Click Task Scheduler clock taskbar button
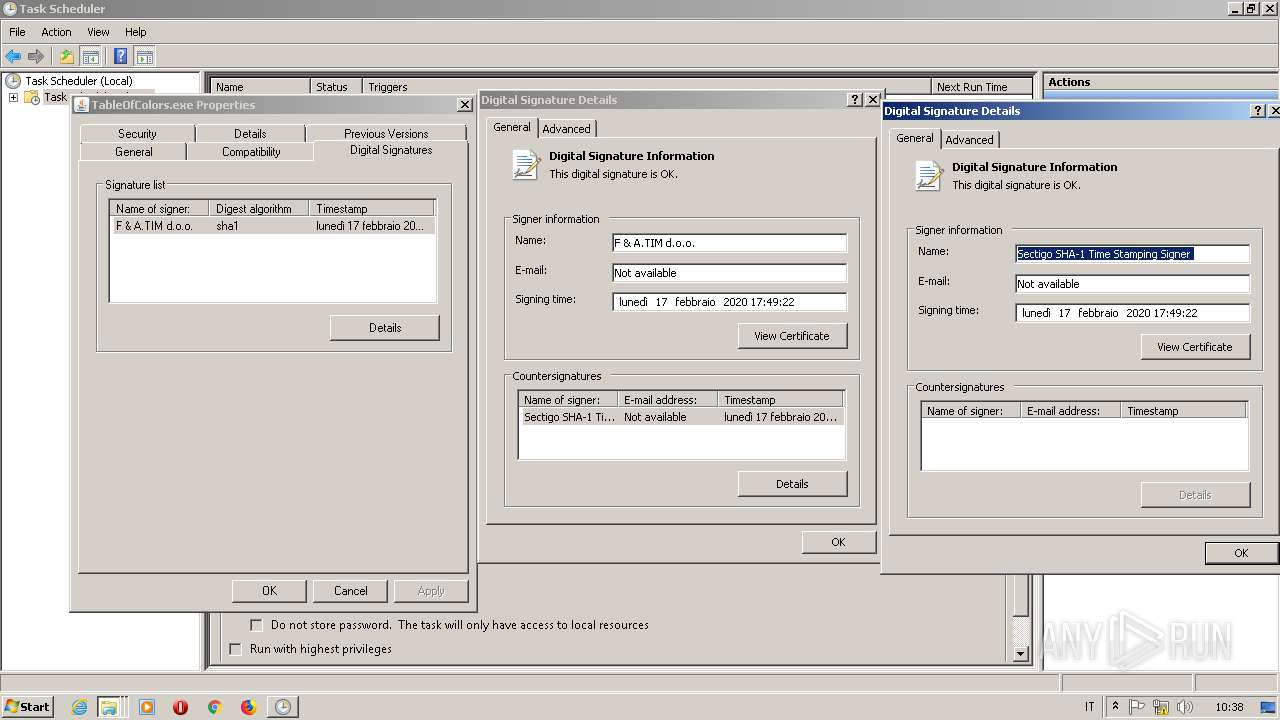Screen dimensions: 1280x720 pyautogui.click(x=283, y=707)
